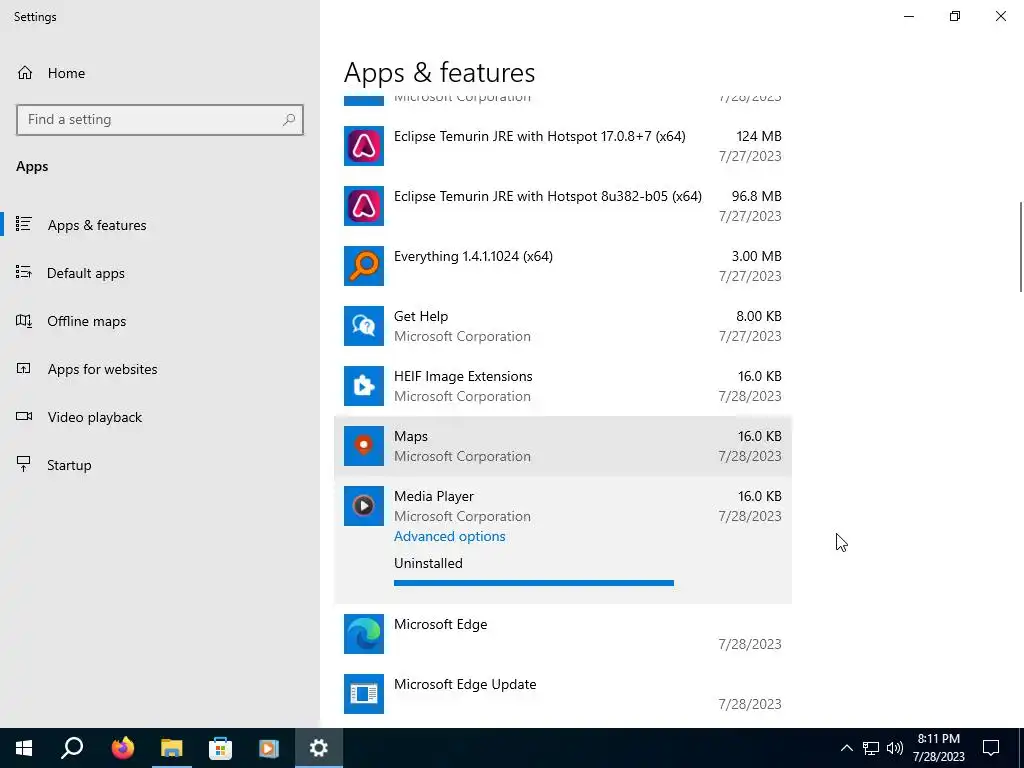Image resolution: width=1024 pixels, height=768 pixels.
Task: Click the Everything search app icon
Action: tap(364, 266)
